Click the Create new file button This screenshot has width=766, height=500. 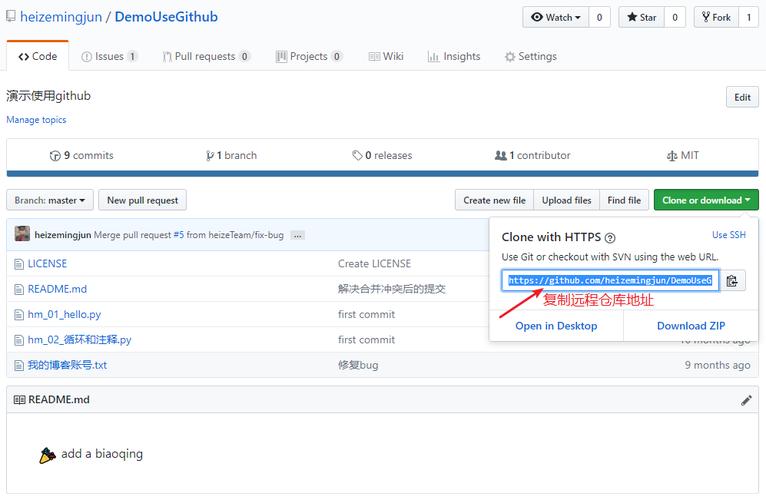point(494,200)
